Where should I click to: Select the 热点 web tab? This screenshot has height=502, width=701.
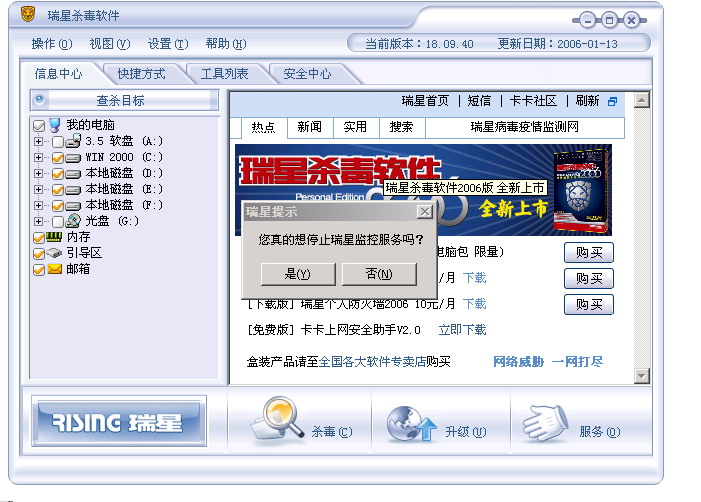tap(263, 127)
